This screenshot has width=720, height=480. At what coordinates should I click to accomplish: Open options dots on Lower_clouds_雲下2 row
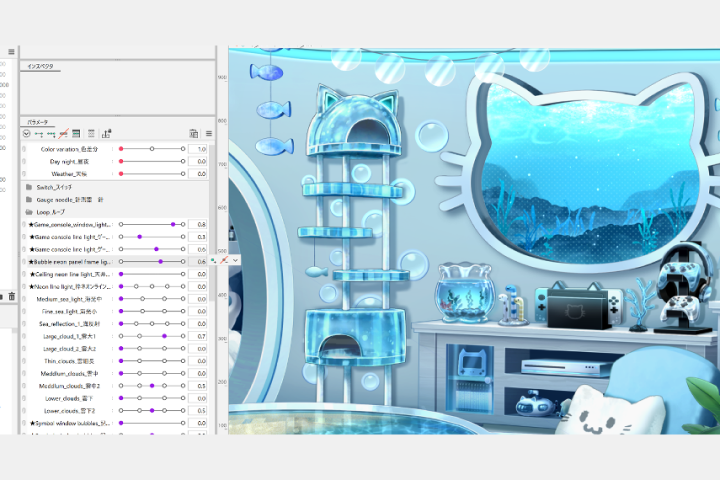[x=112, y=411]
